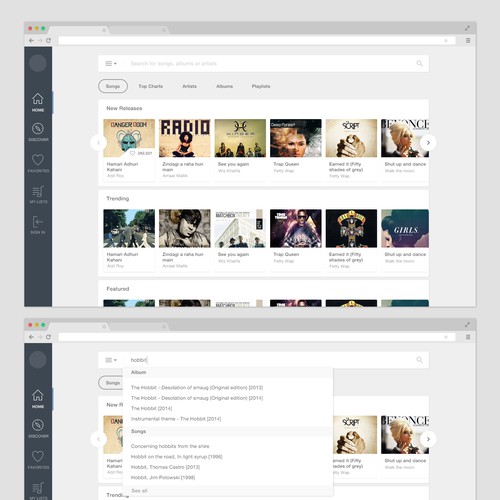The image size is (500, 500).
Task: Go back in the bottom browser window
Action: tap(31, 337)
